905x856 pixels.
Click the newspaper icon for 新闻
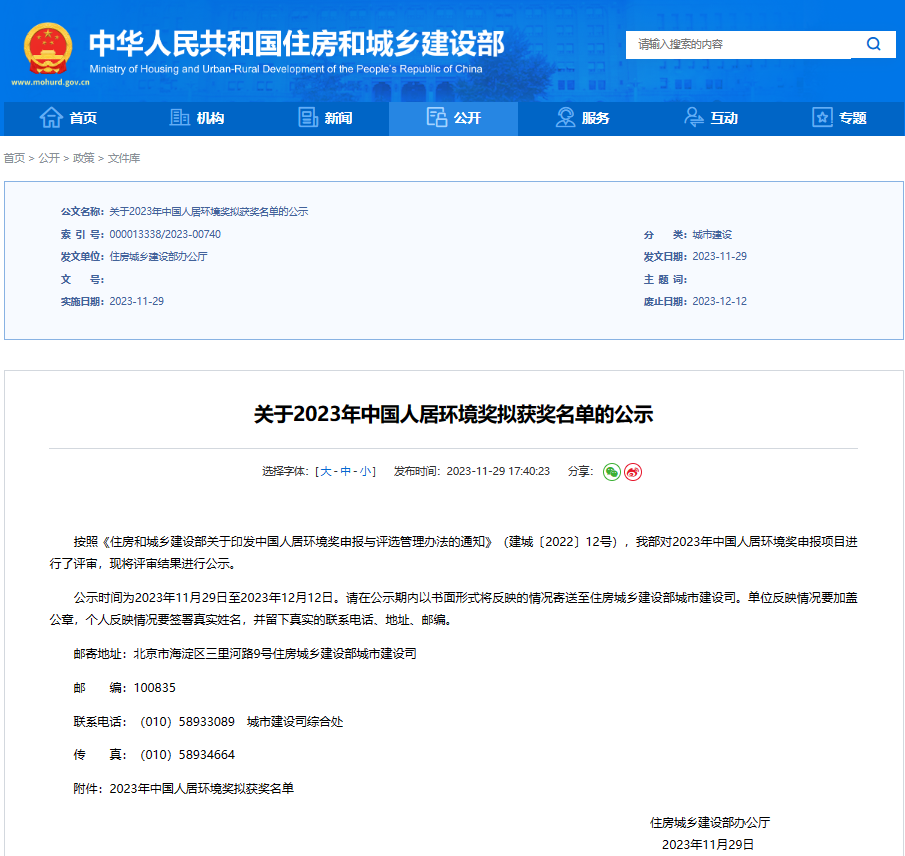click(x=308, y=118)
